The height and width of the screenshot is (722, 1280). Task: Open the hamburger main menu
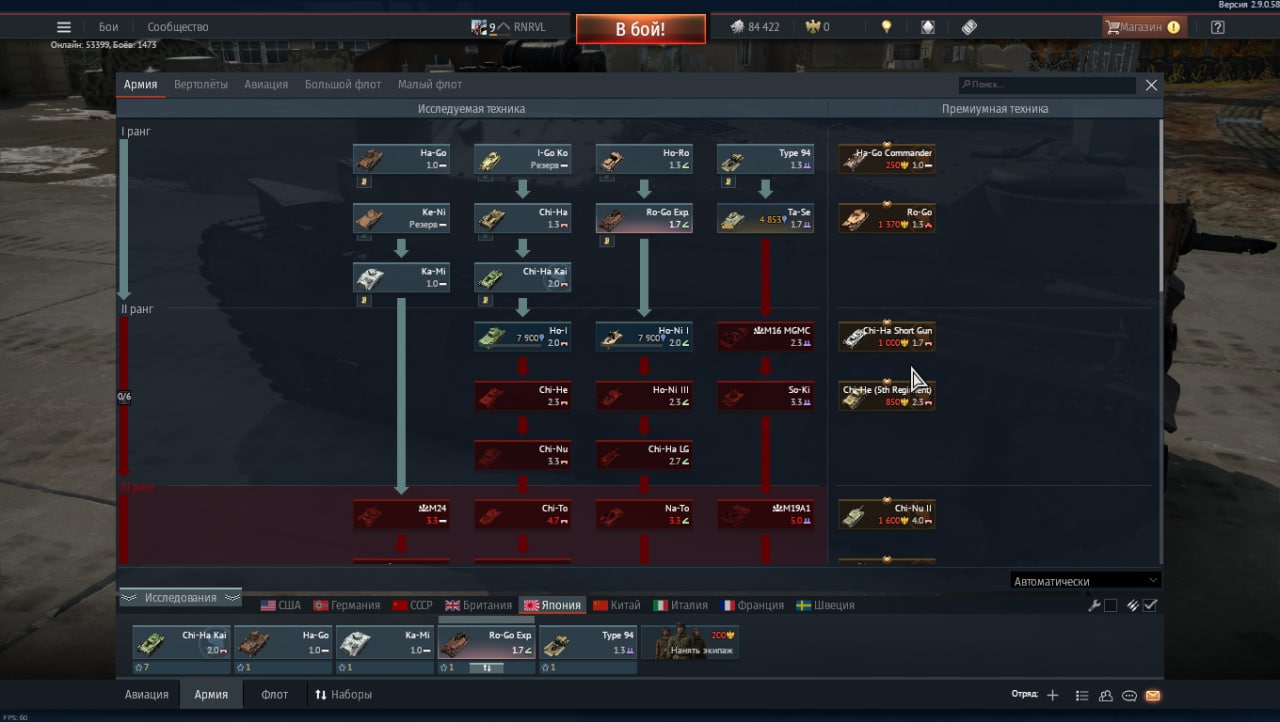(x=64, y=27)
